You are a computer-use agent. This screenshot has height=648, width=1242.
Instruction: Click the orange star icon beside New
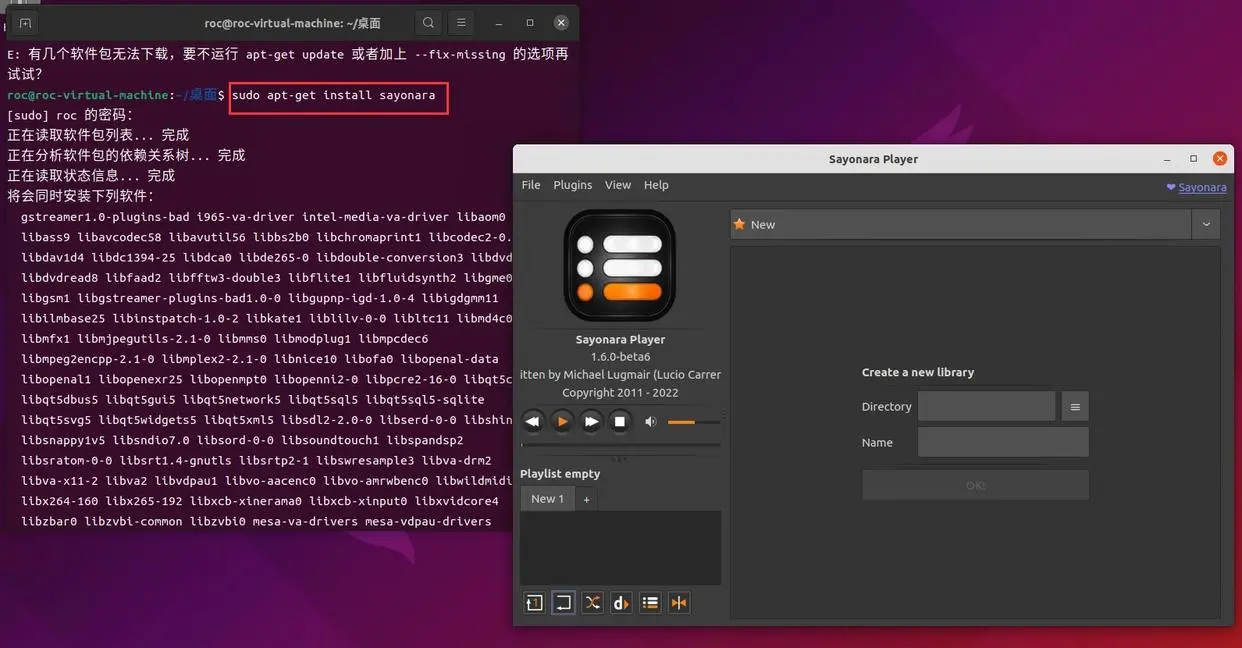click(739, 224)
